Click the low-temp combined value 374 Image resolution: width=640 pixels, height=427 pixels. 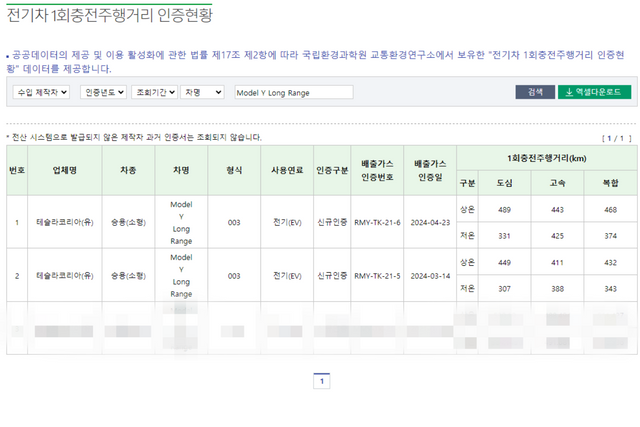611,236
